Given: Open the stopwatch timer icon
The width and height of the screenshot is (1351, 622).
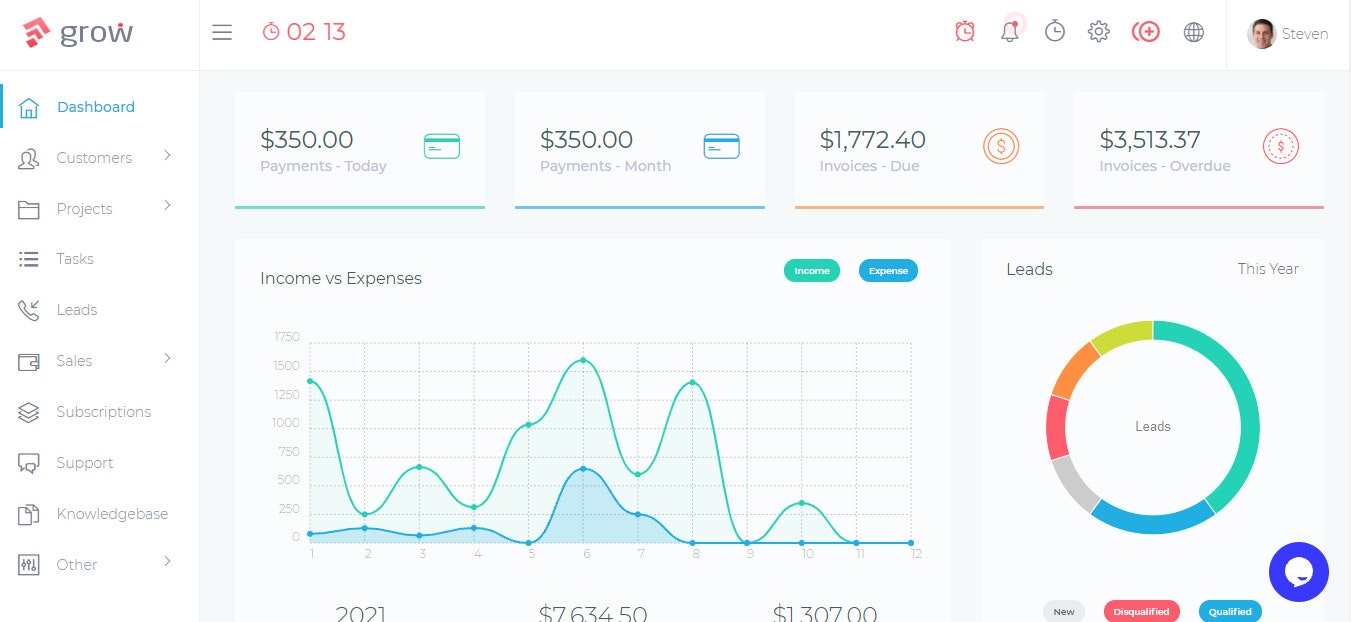Looking at the screenshot, I should point(1054,31).
